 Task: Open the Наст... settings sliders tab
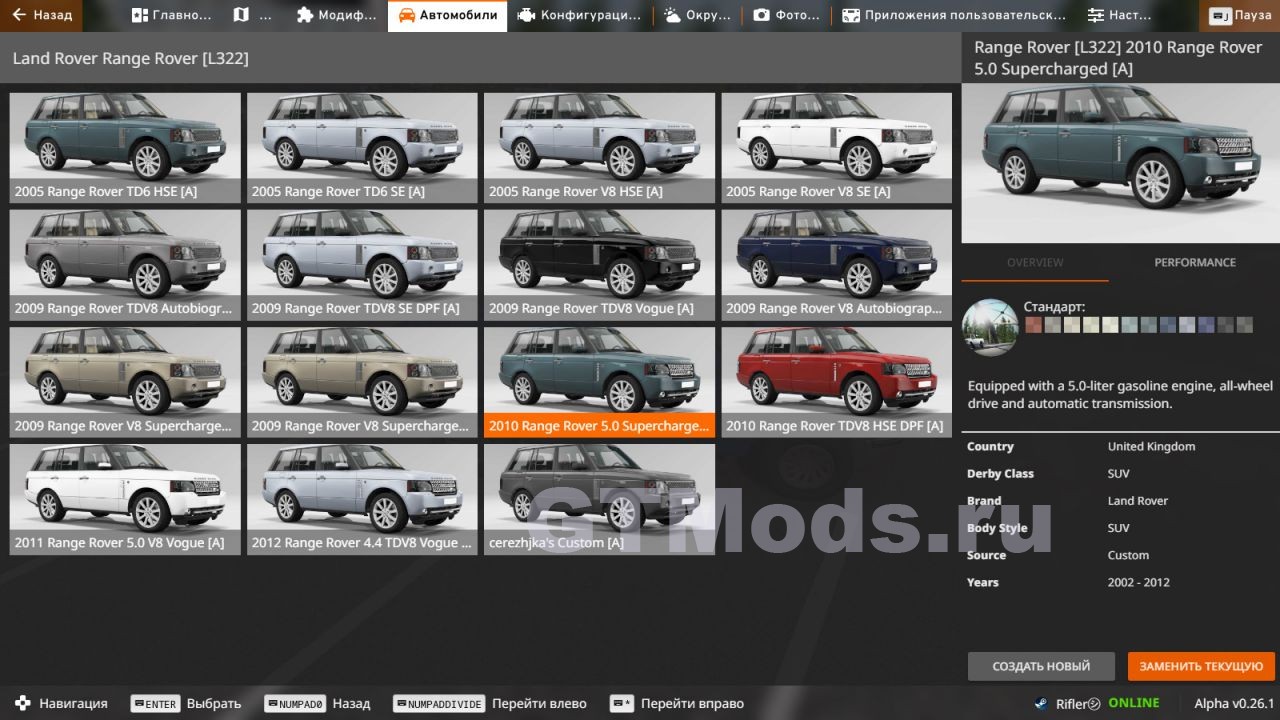click(x=1119, y=15)
